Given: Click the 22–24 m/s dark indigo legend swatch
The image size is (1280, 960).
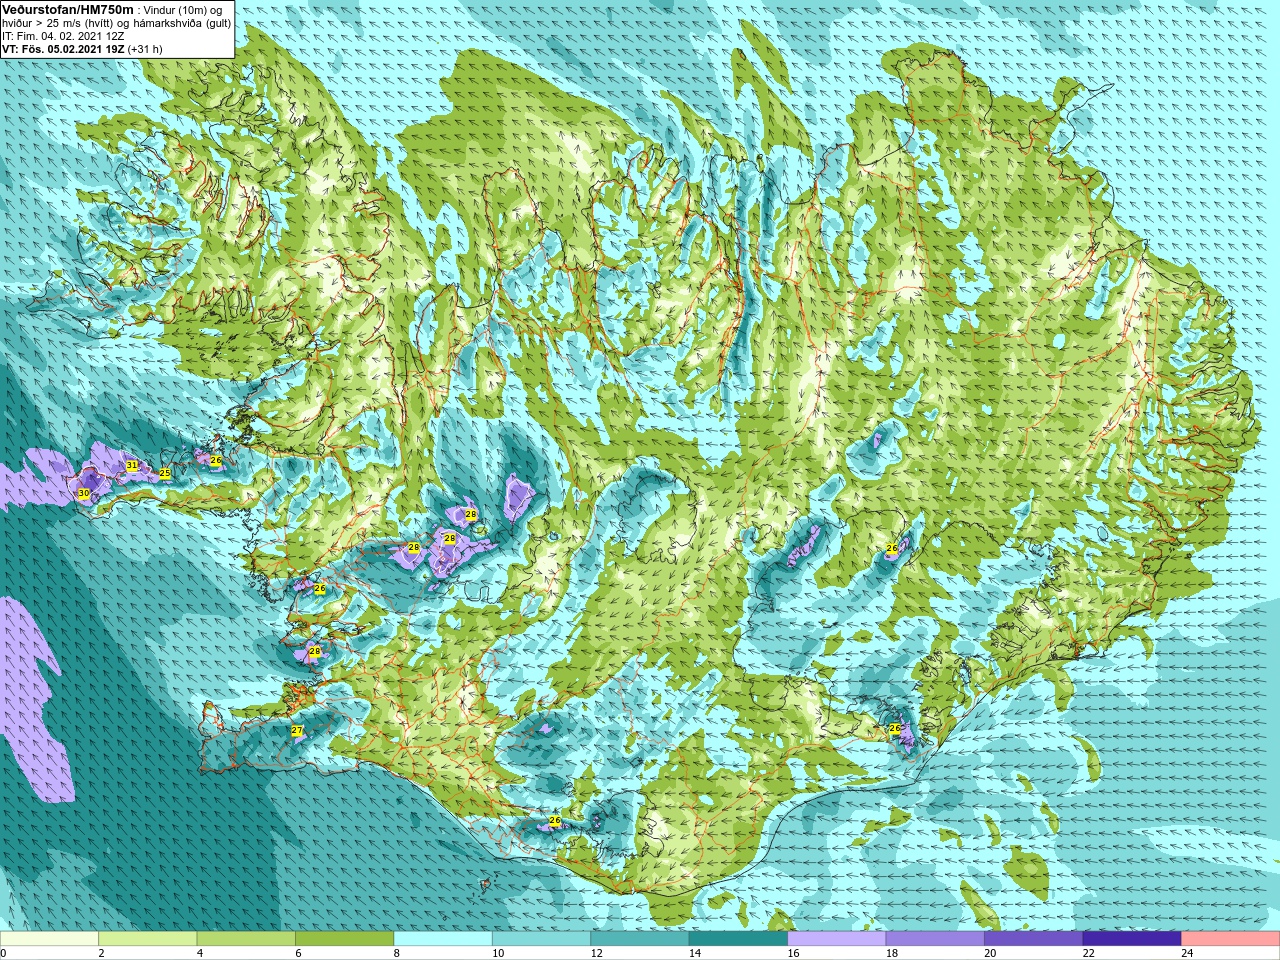Looking at the screenshot, I should pos(1132,939).
